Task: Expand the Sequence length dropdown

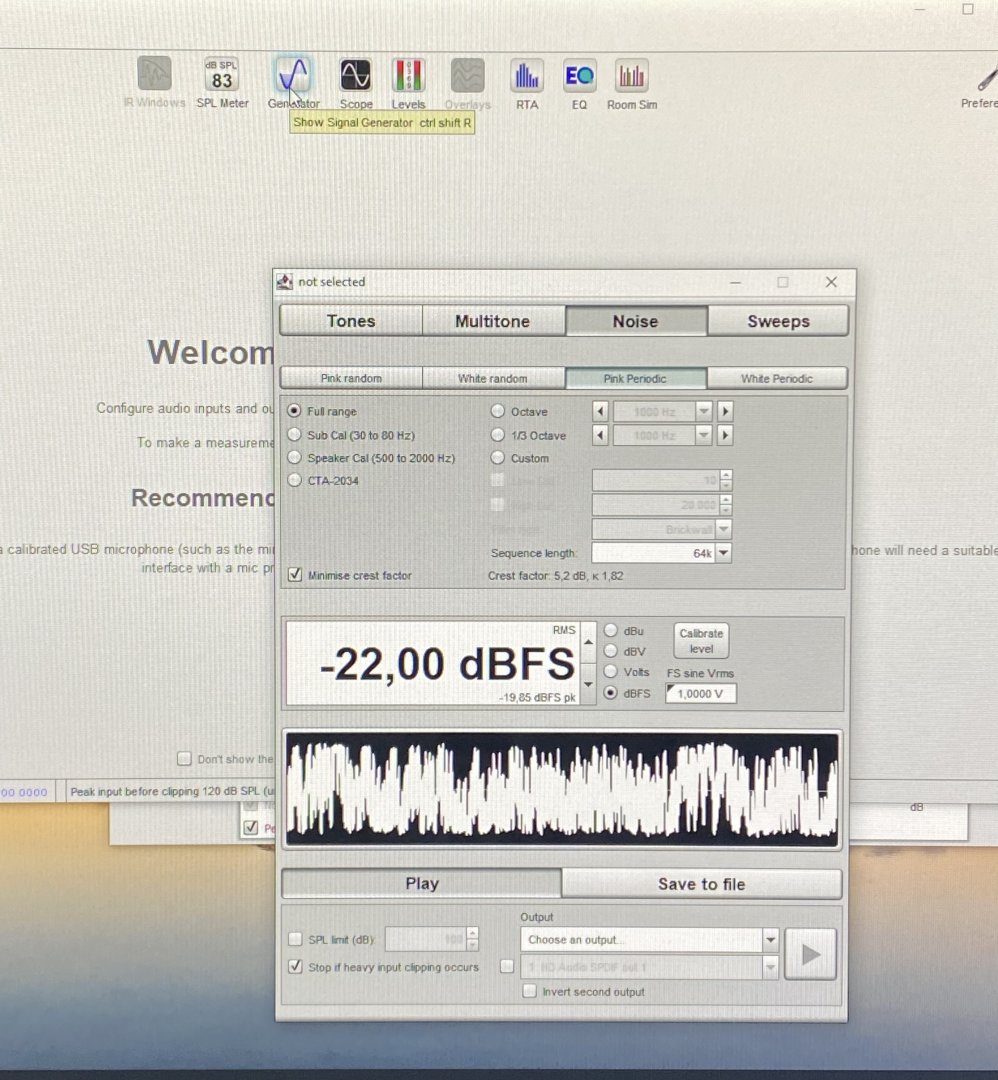Action: click(x=723, y=553)
